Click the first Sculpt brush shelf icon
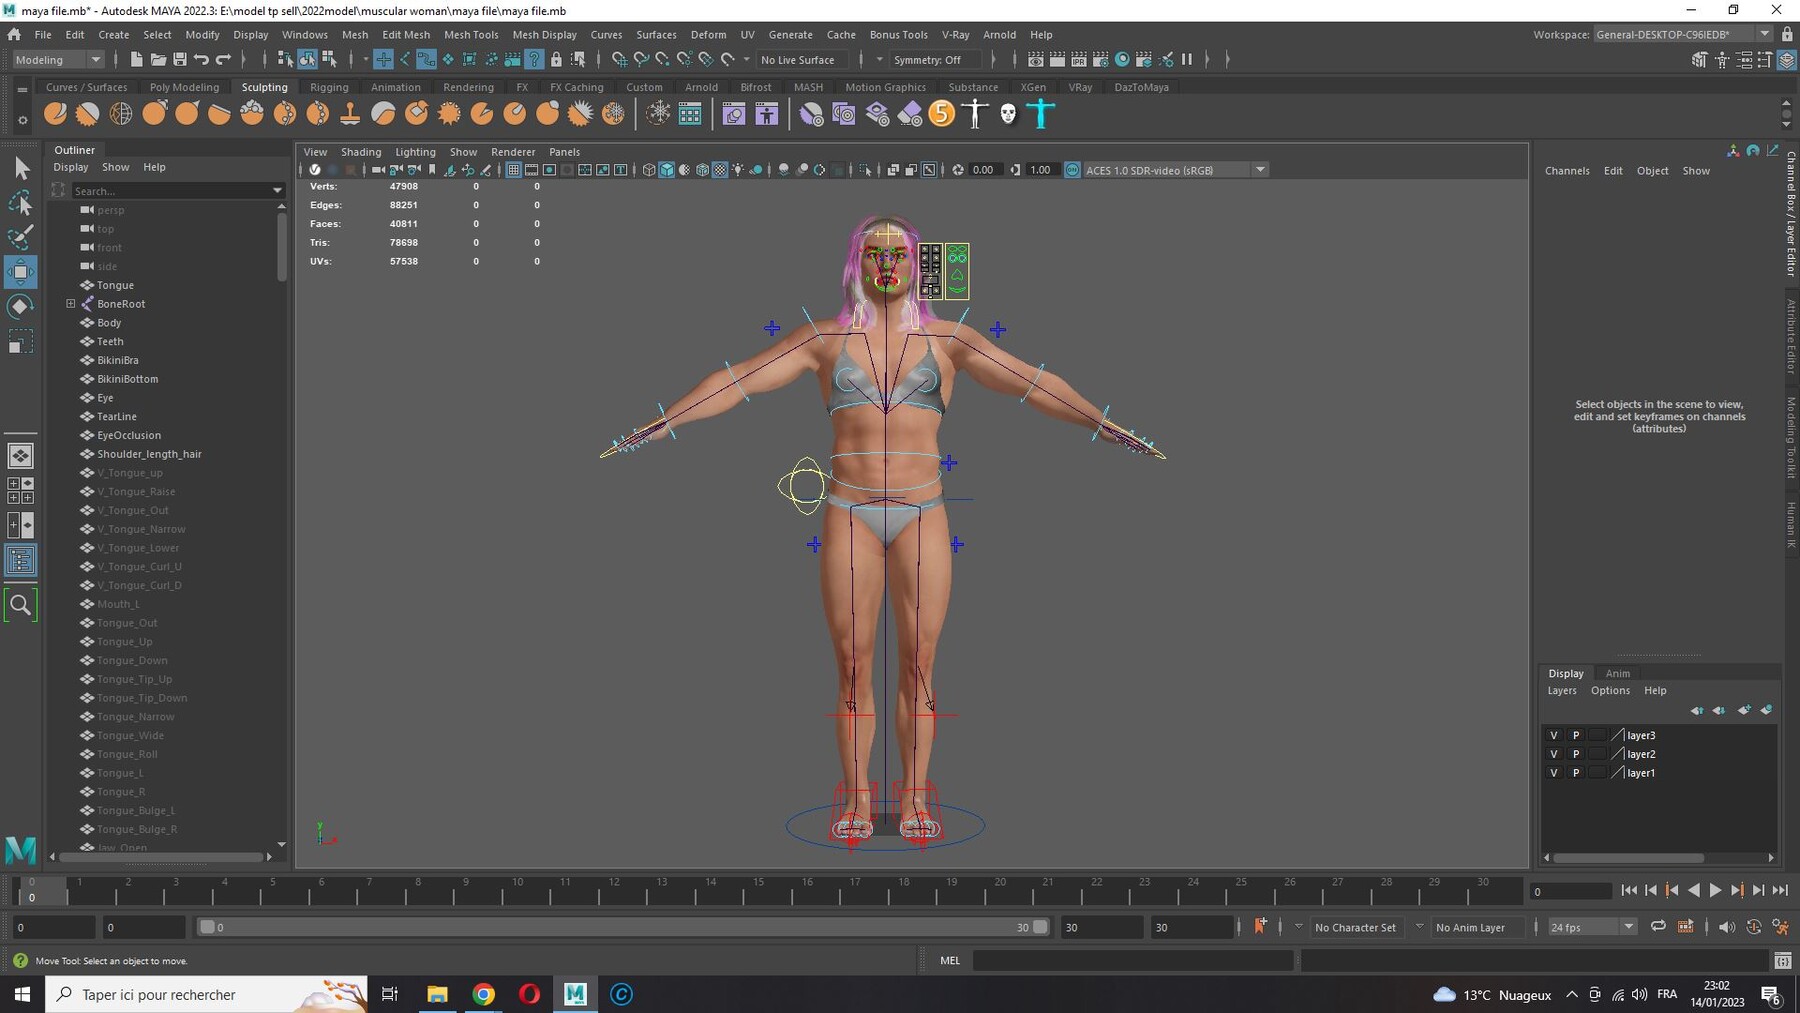1800x1013 pixels. (56, 114)
